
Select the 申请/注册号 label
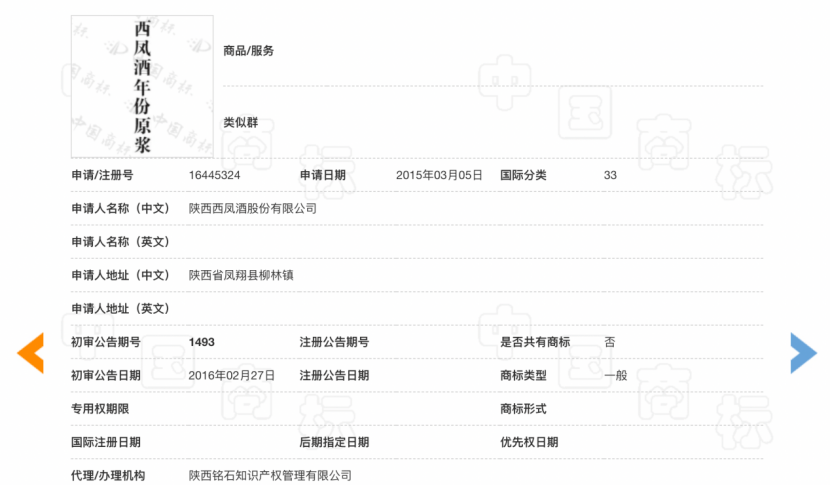(x=102, y=175)
